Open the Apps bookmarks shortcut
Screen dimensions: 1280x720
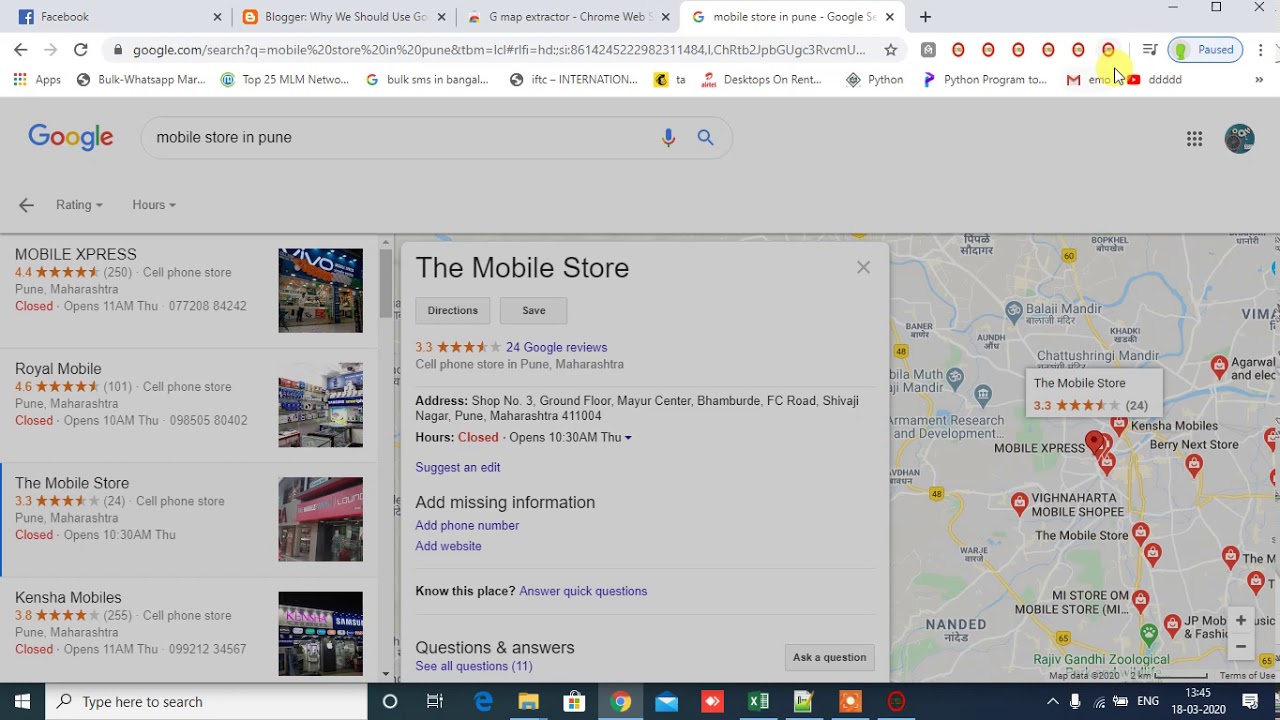37,80
